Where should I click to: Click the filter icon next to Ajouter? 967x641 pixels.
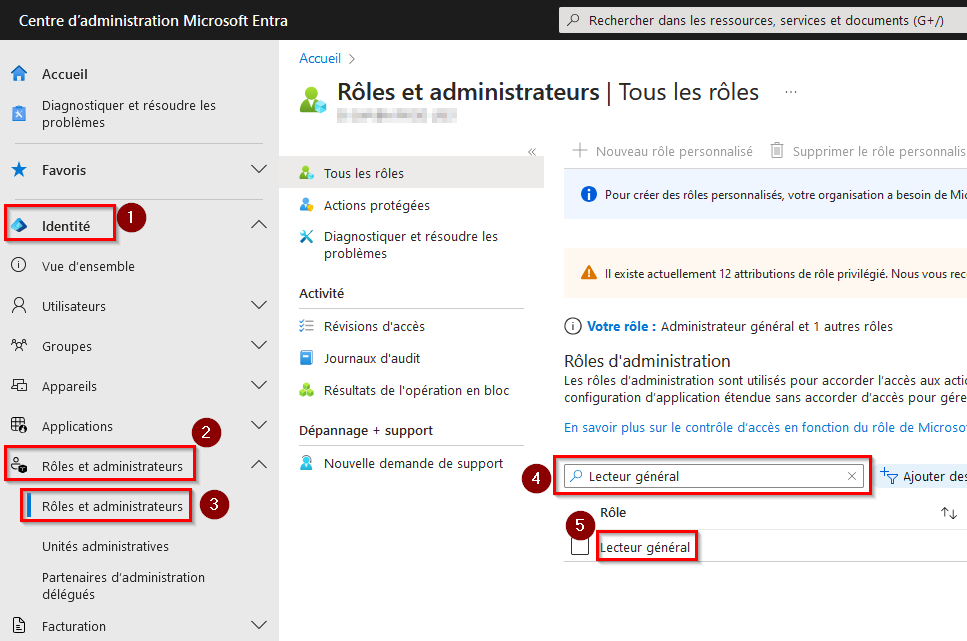pyautogui.click(x=889, y=476)
